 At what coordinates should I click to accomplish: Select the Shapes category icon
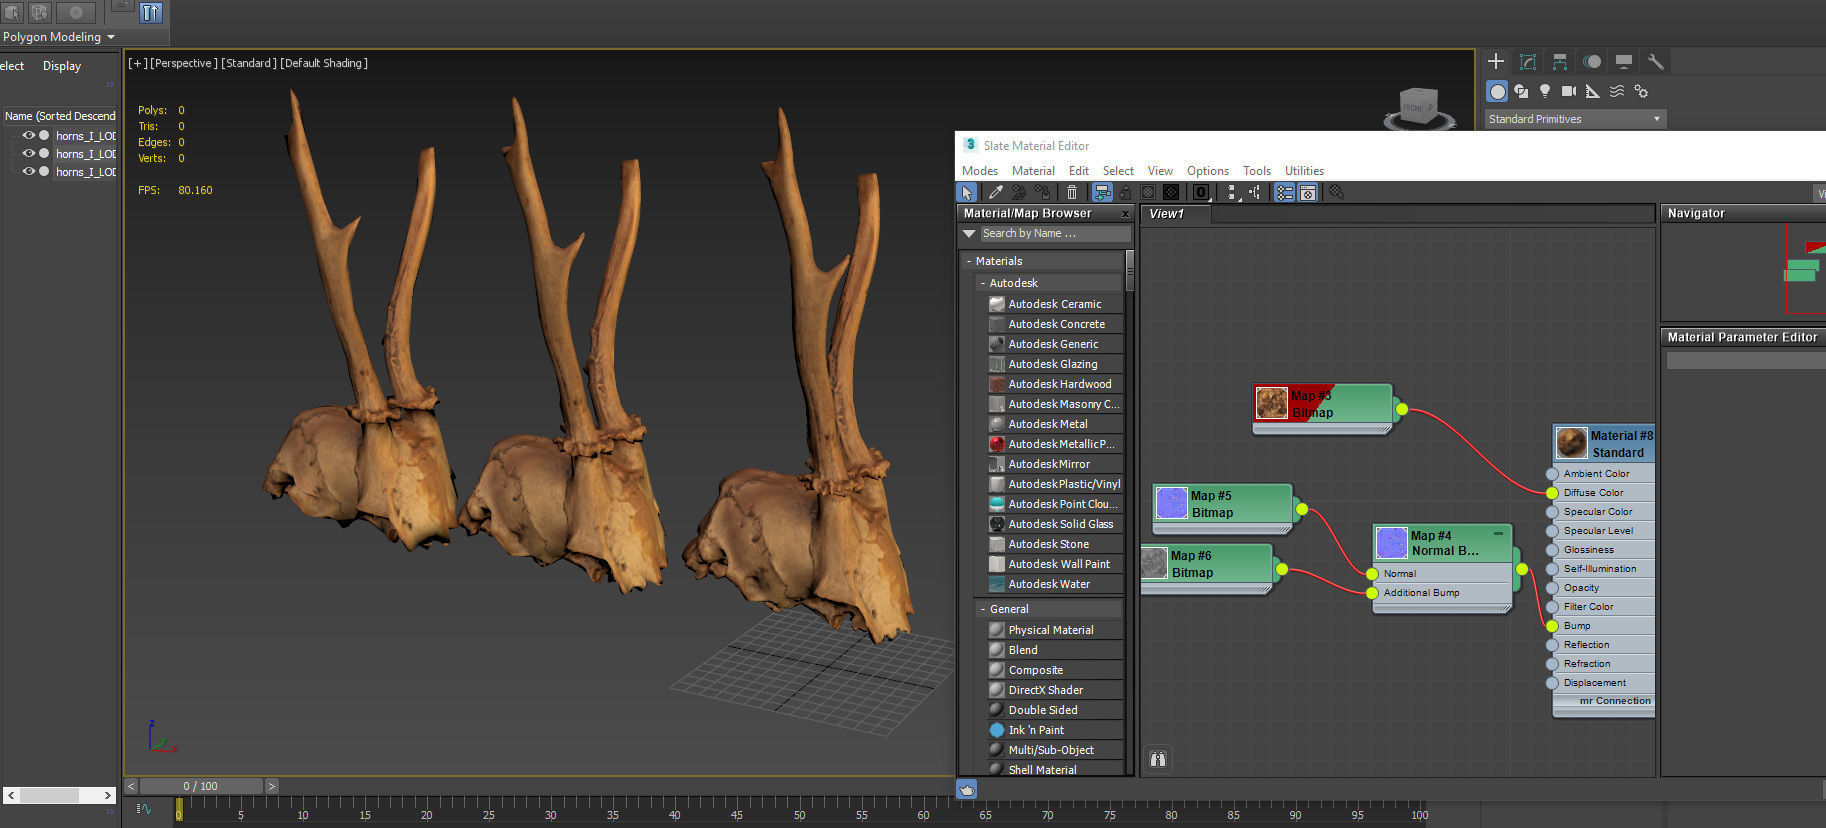coord(1521,91)
